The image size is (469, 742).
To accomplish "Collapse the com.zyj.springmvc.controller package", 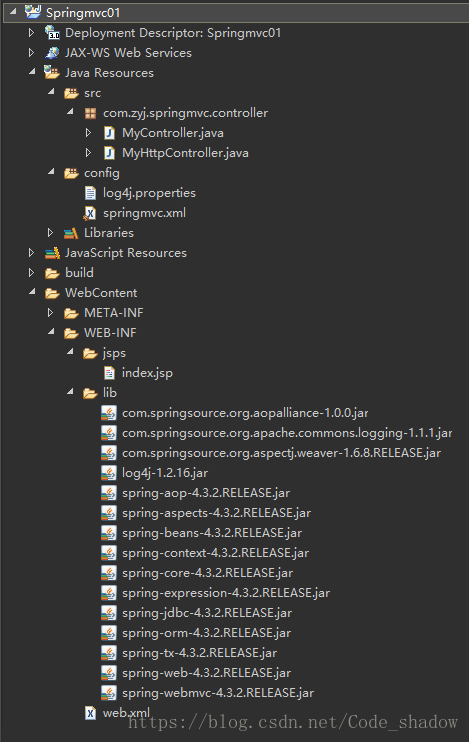I will pos(70,112).
